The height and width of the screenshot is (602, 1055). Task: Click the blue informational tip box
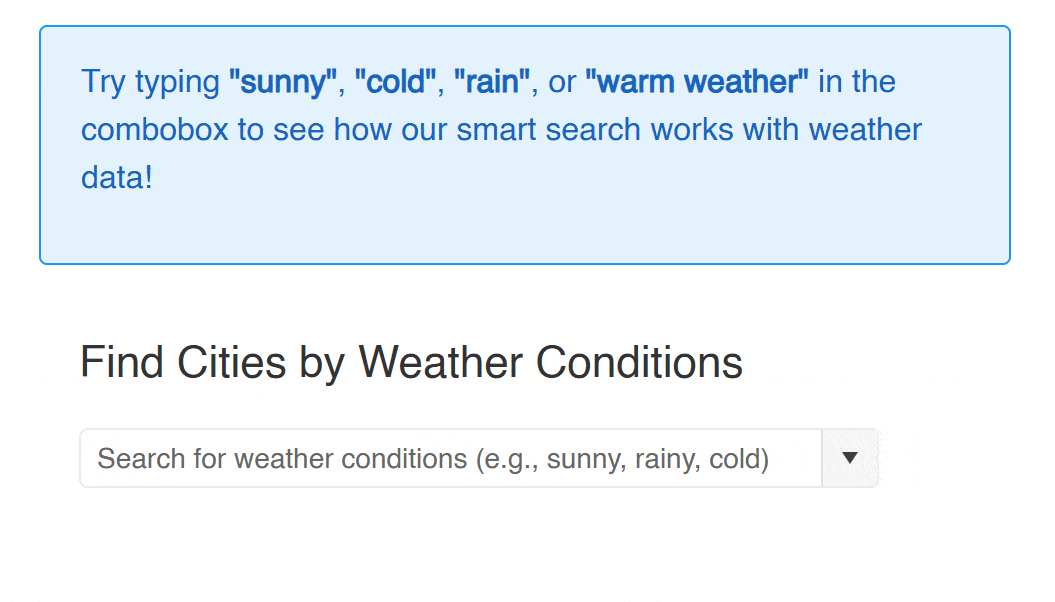(525, 145)
